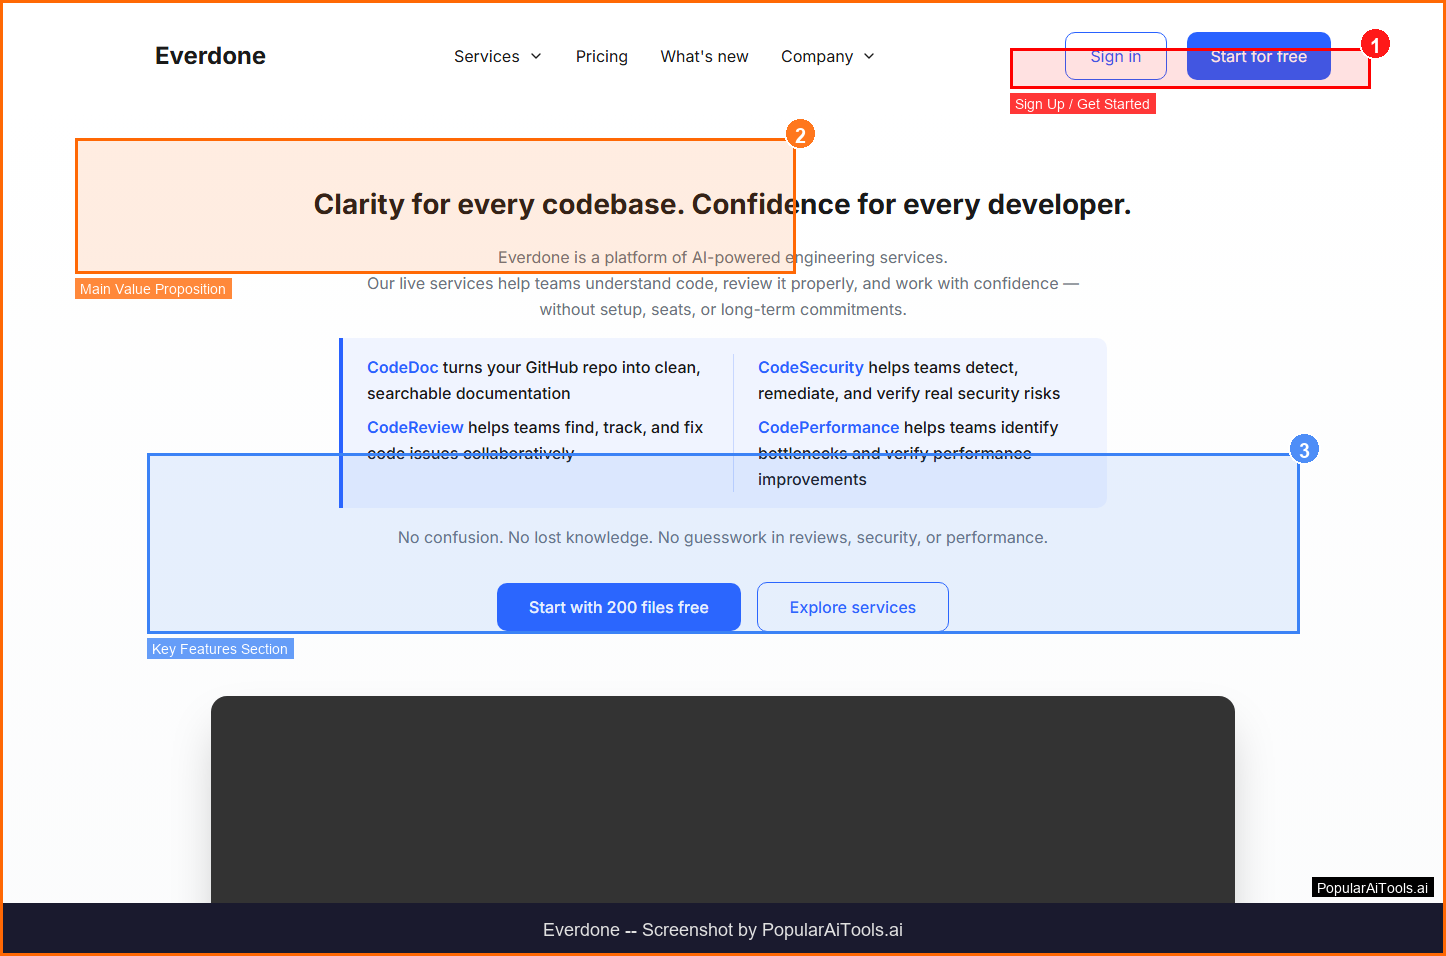Image resolution: width=1446 pixels, height=956 pixels.
Task: Follow the CodeReview link
Action: pyautogui.click(x=415, y=428)
